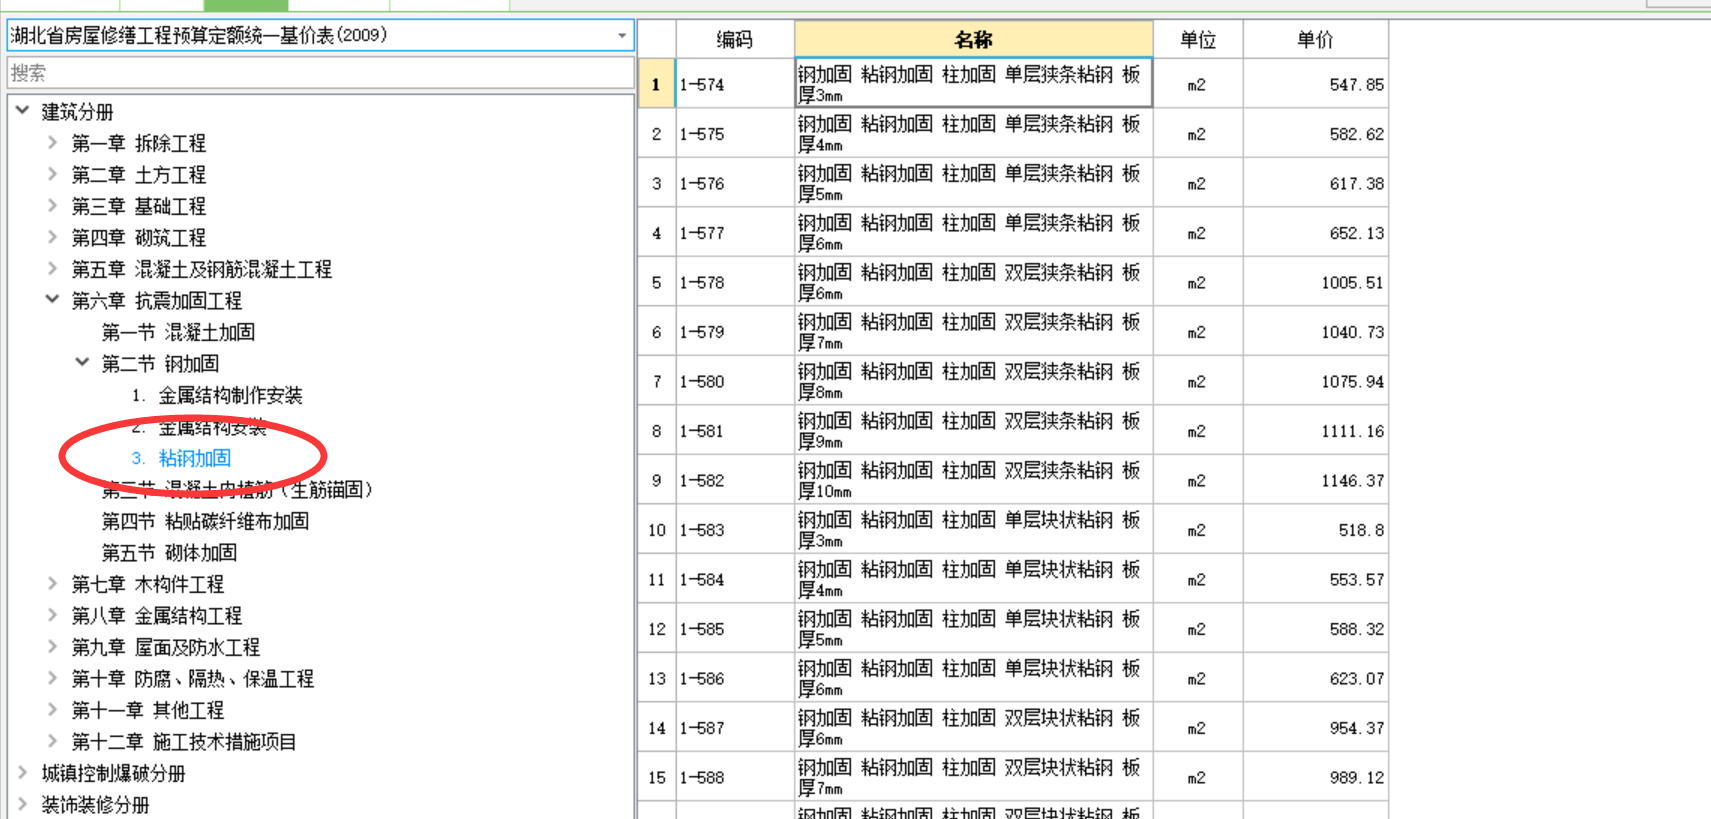
Task: Click name cell 单层块状粘钢 板厚5mm
Action: [x=973, y=629]
